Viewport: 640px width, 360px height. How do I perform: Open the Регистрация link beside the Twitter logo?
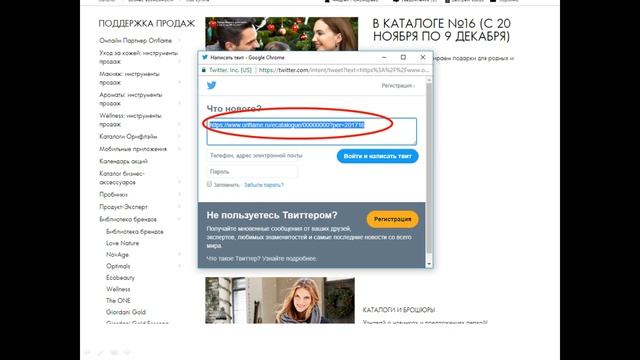(x=398, y=86)
